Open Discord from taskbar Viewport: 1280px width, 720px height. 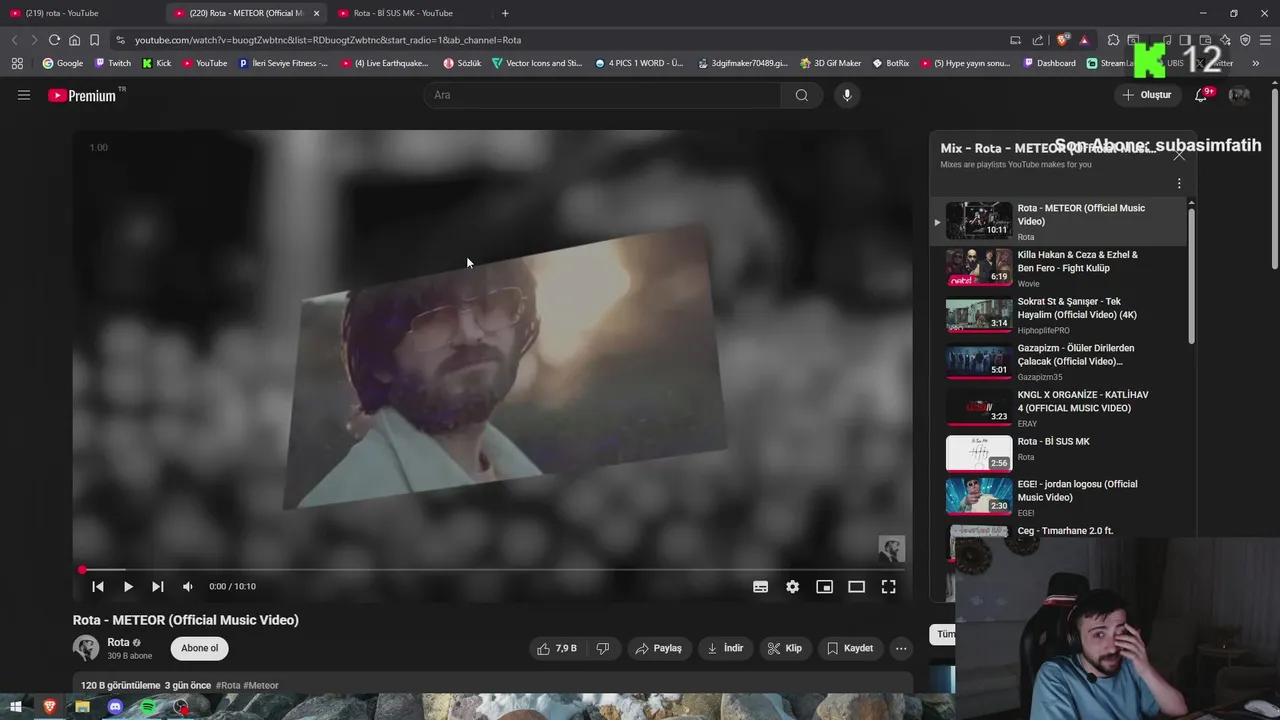coord(115,707)
